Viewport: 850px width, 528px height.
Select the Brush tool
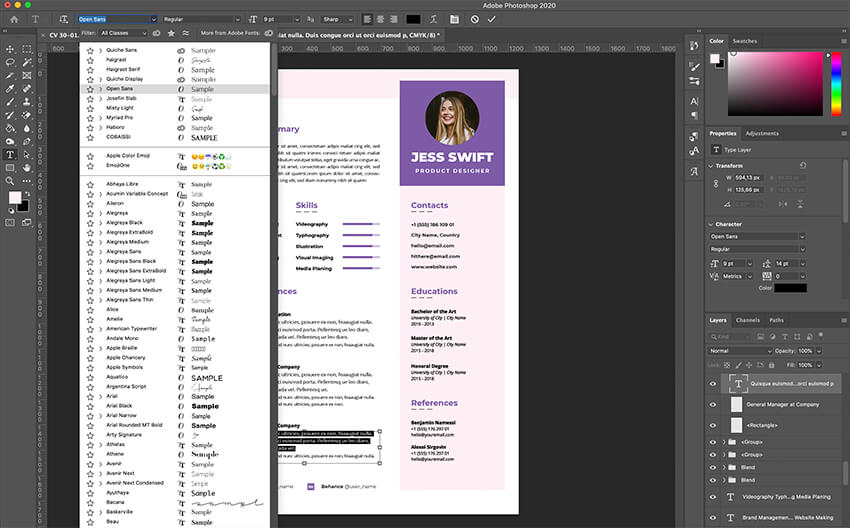tap(10, 102)
